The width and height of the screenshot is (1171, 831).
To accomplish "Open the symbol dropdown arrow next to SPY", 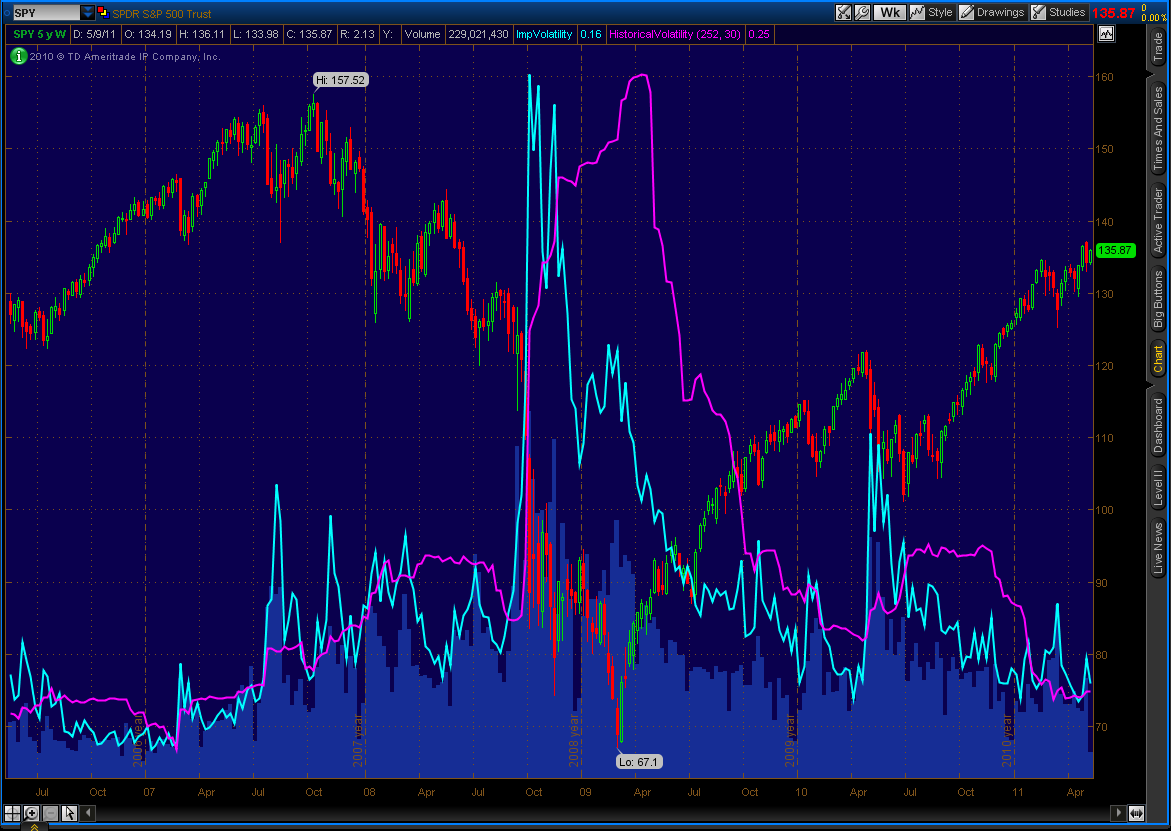I will [x=87, y=13].
